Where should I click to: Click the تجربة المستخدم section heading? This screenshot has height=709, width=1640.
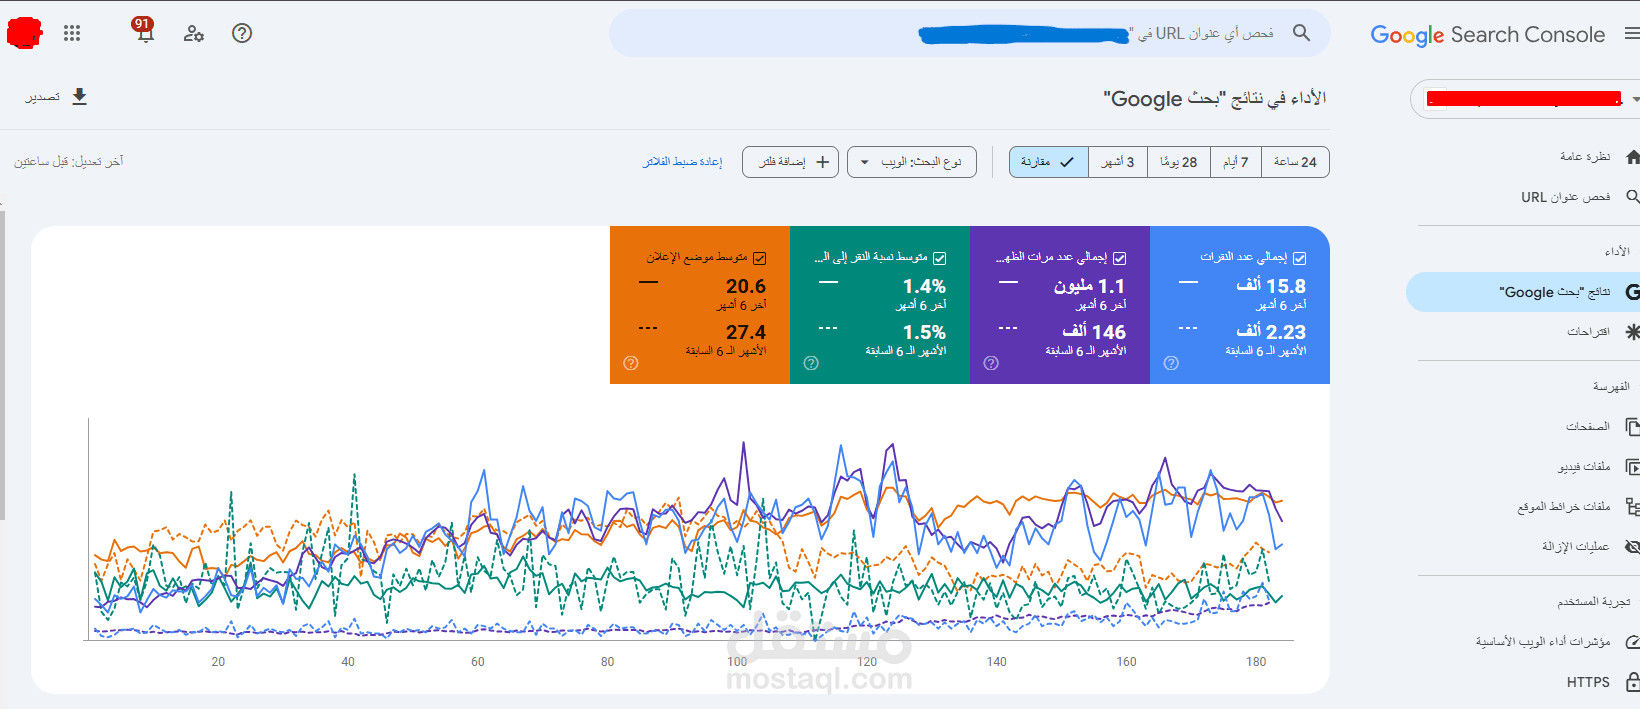pos(1593,602)
